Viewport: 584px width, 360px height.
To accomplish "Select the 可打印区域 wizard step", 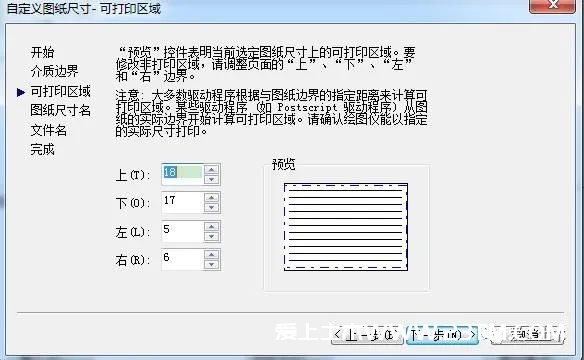I will click(60, 91).
